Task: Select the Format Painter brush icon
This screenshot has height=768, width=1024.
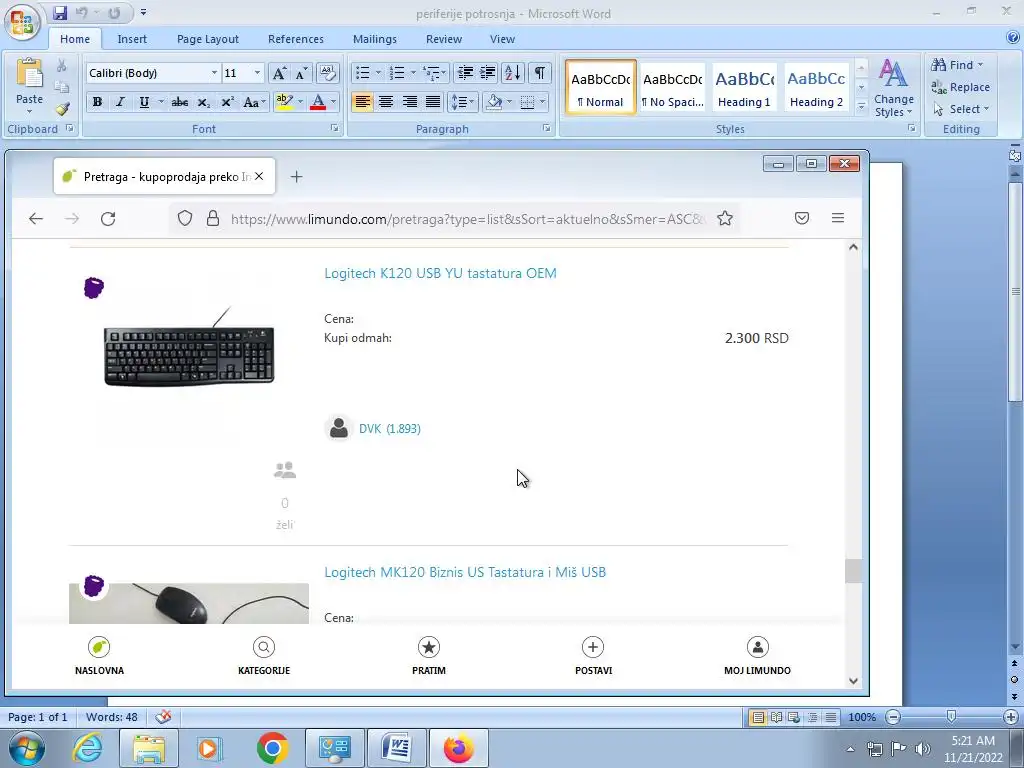Action: 62,109
